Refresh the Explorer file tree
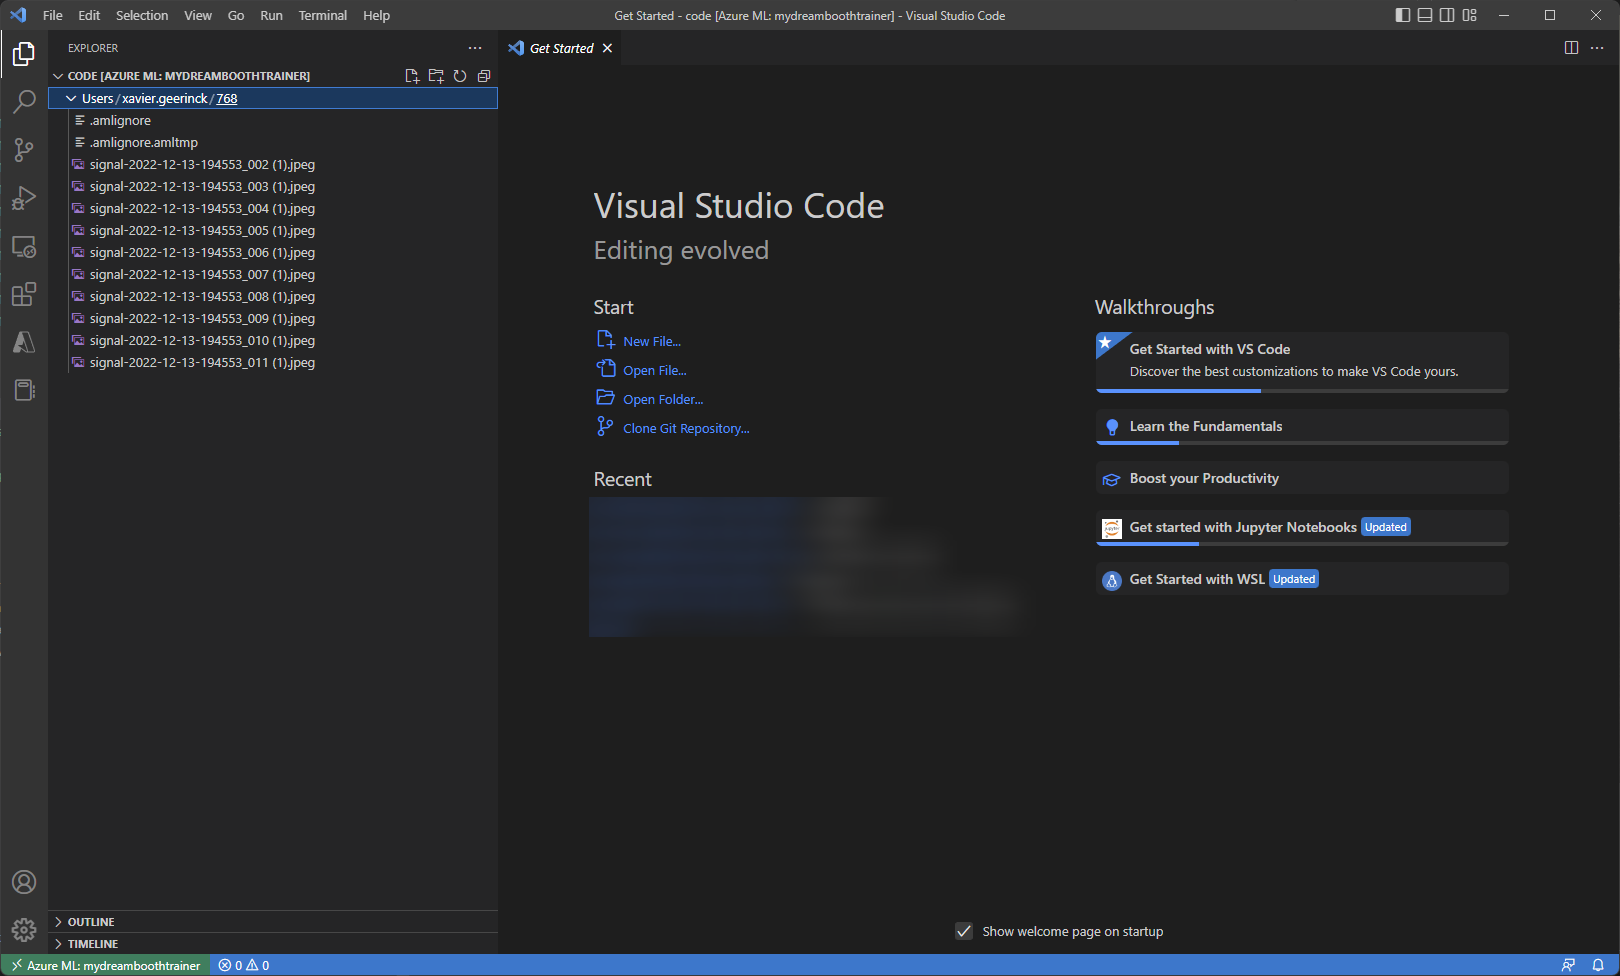The width and height of the screenshot is (1620, 976). [460, 76]
